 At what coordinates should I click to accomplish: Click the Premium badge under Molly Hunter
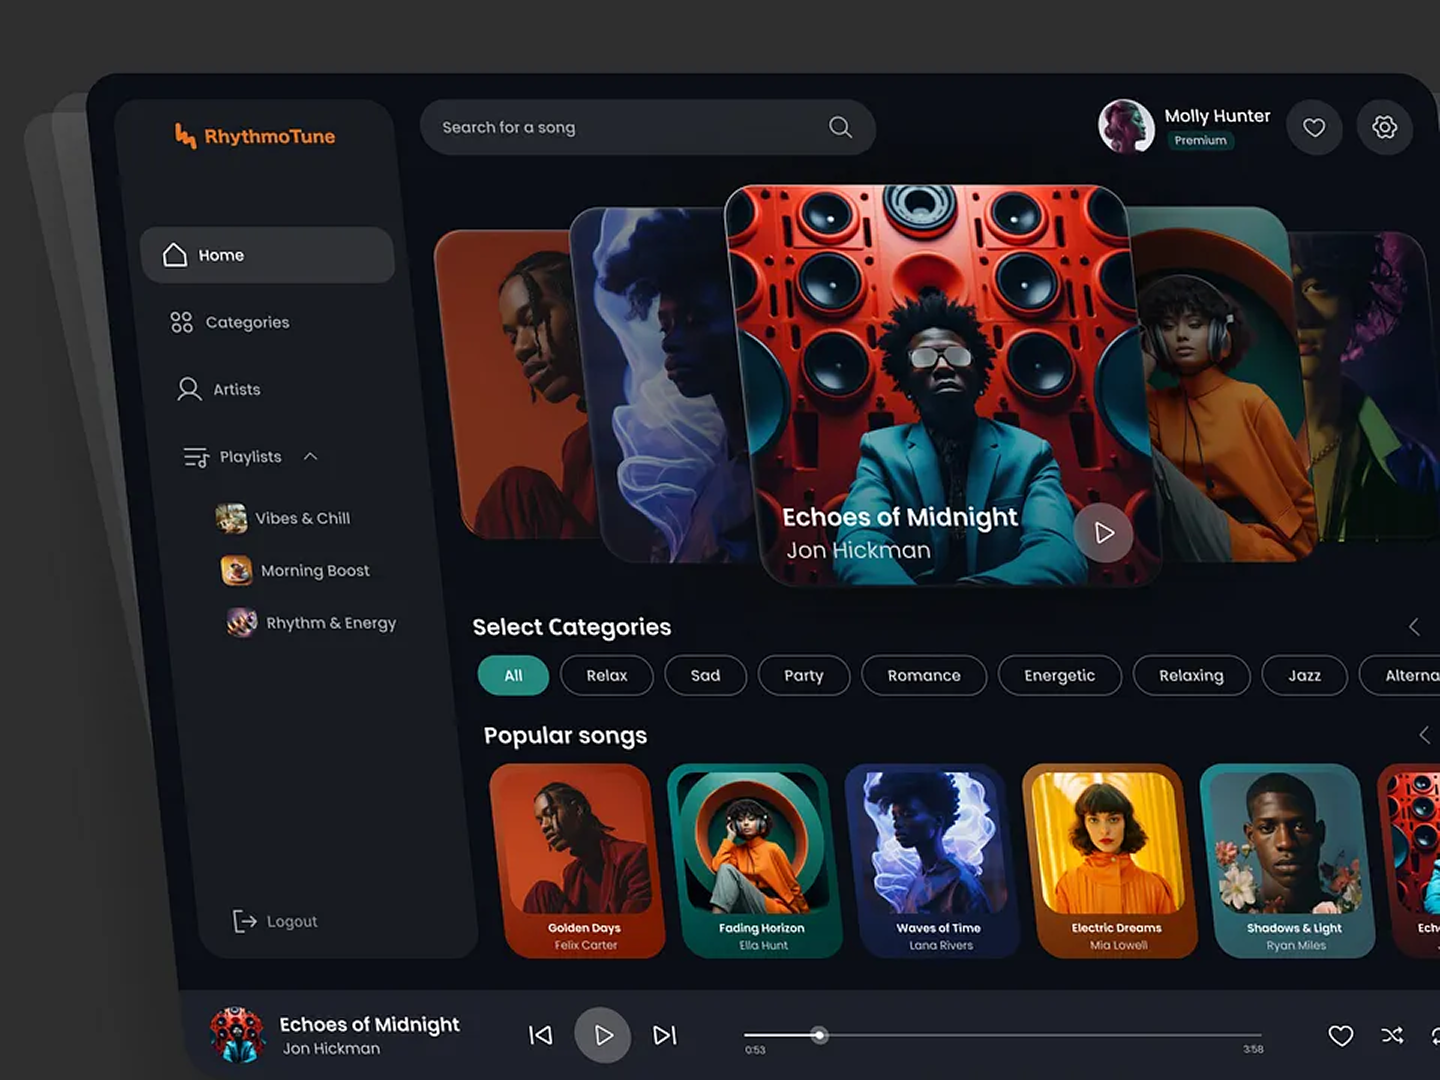(1201, 140)
